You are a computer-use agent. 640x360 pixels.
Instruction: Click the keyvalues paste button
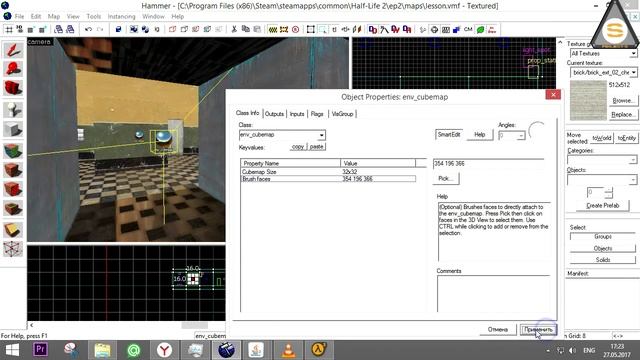pos(316,147)
